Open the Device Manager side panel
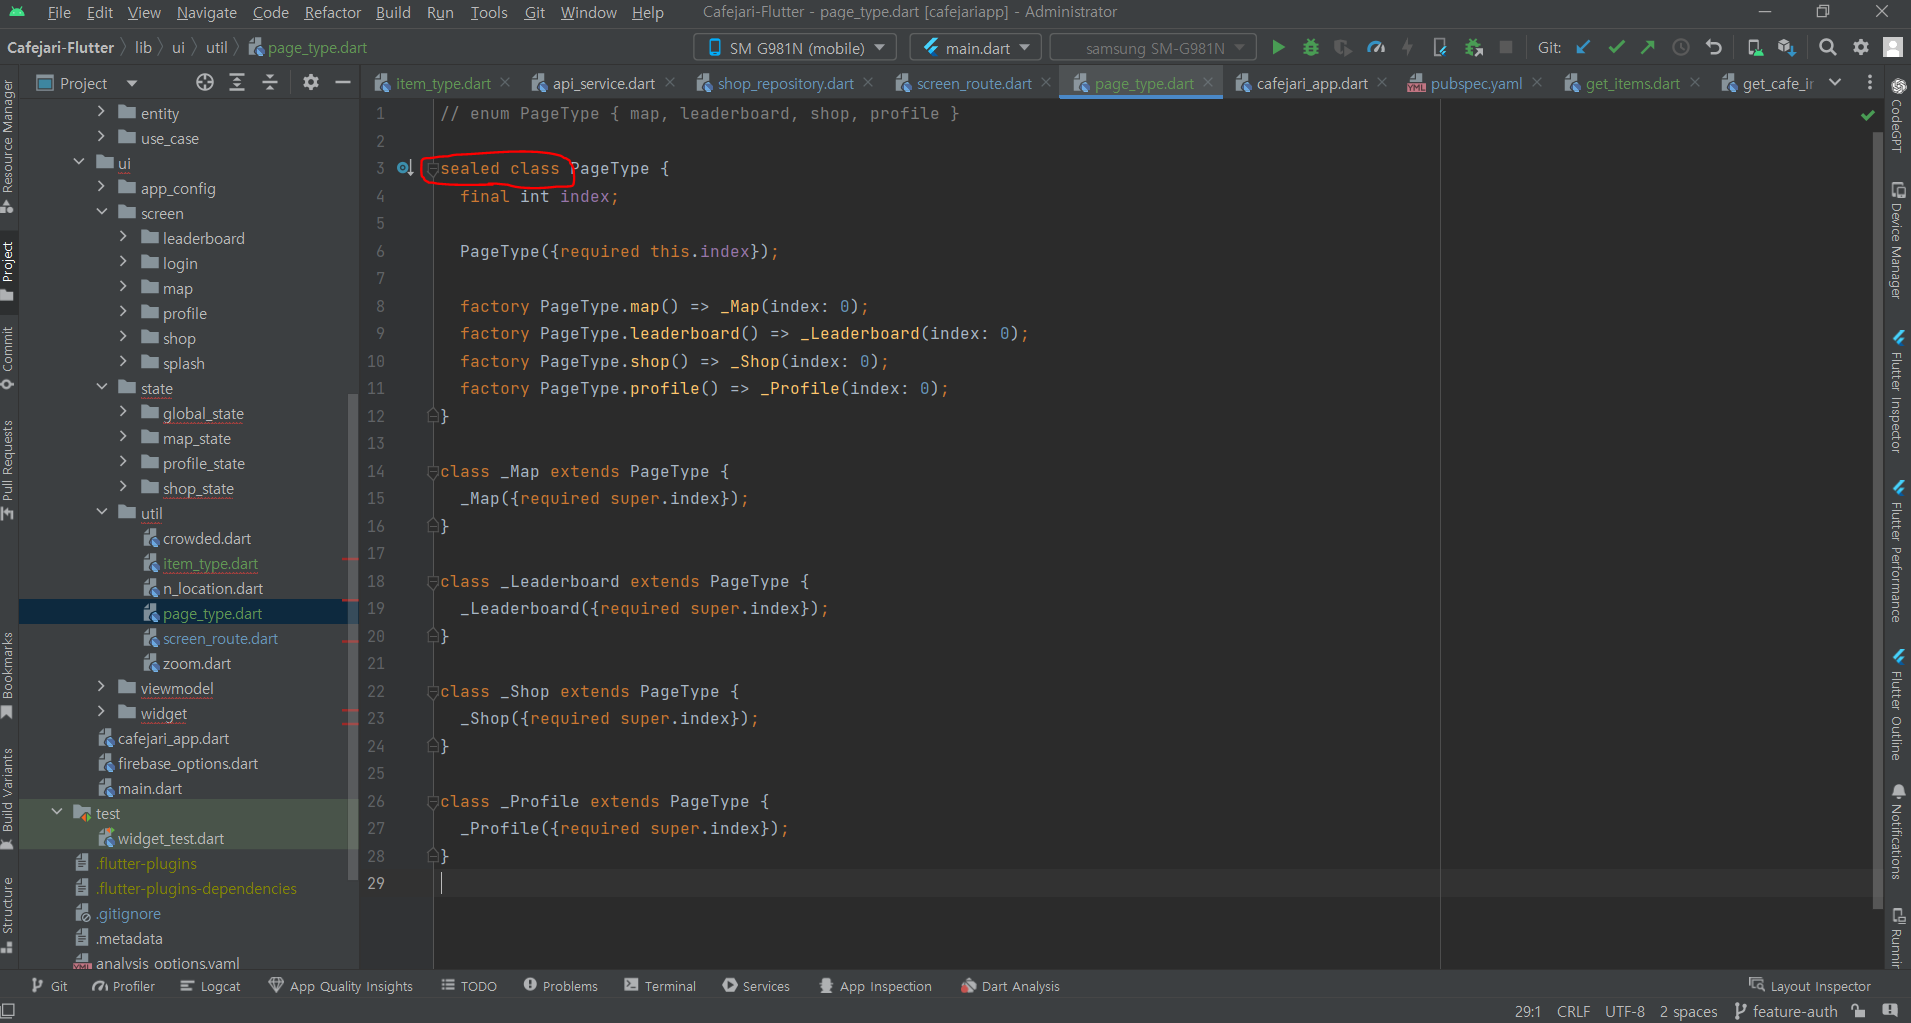The width and height of the screenshot is (1911, 1023). coord(1897,240)
